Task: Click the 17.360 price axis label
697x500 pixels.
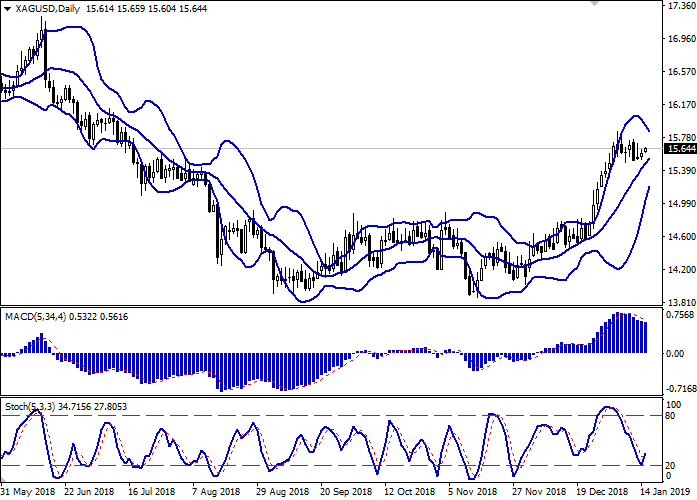Action: pos(680,6)
